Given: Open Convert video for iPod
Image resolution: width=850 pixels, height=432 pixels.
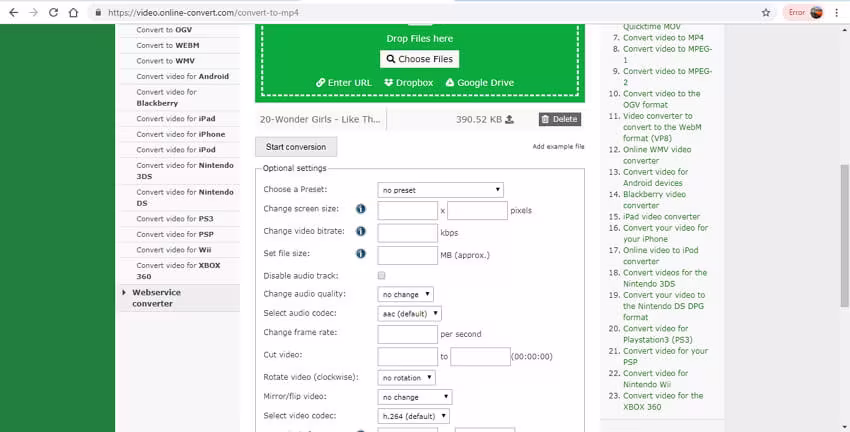Looking at the screenshot, I should point(176,150).
